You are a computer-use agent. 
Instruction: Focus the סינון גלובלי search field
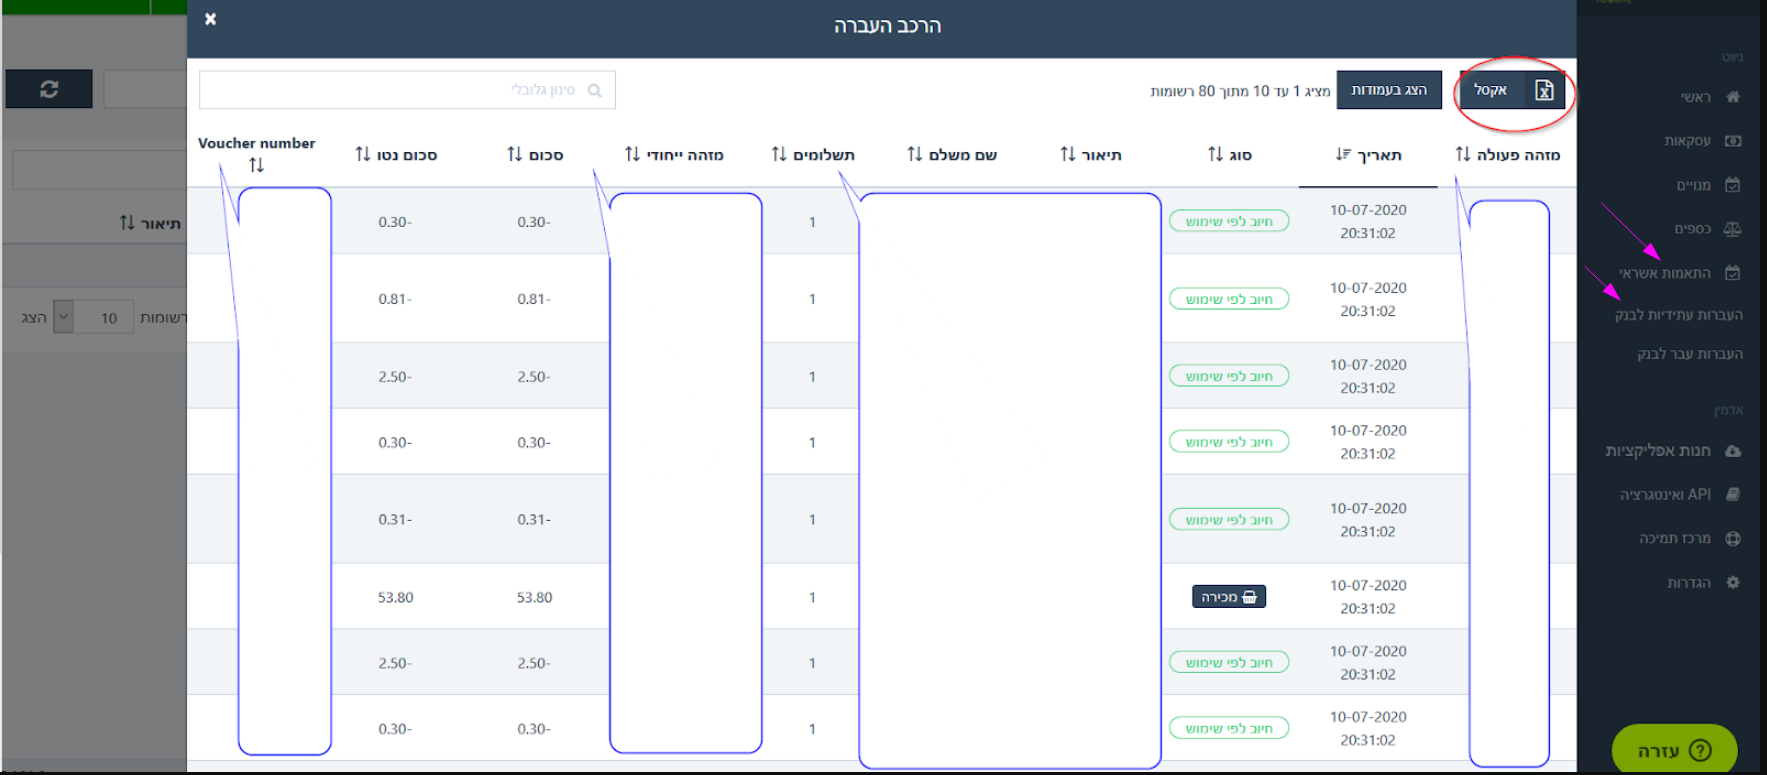(x=407, y=90)
